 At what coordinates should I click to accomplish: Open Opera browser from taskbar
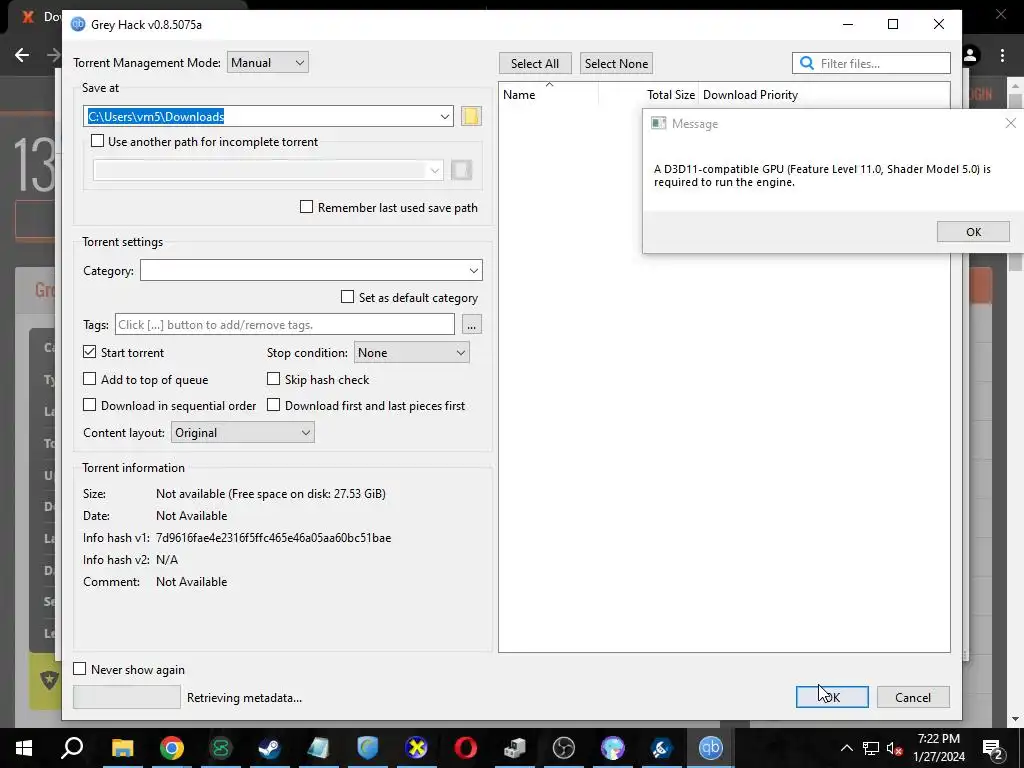(466, 748)
